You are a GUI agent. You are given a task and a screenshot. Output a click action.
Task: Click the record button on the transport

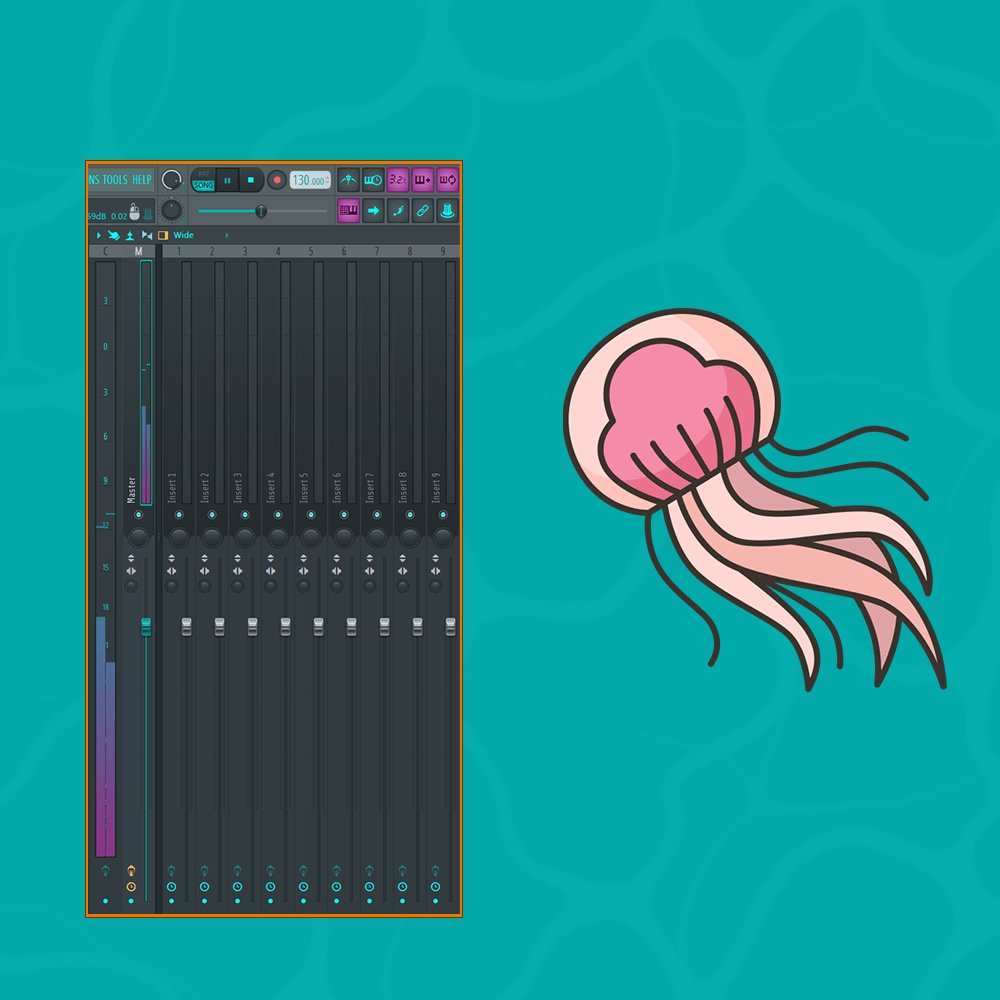(277, 180)
